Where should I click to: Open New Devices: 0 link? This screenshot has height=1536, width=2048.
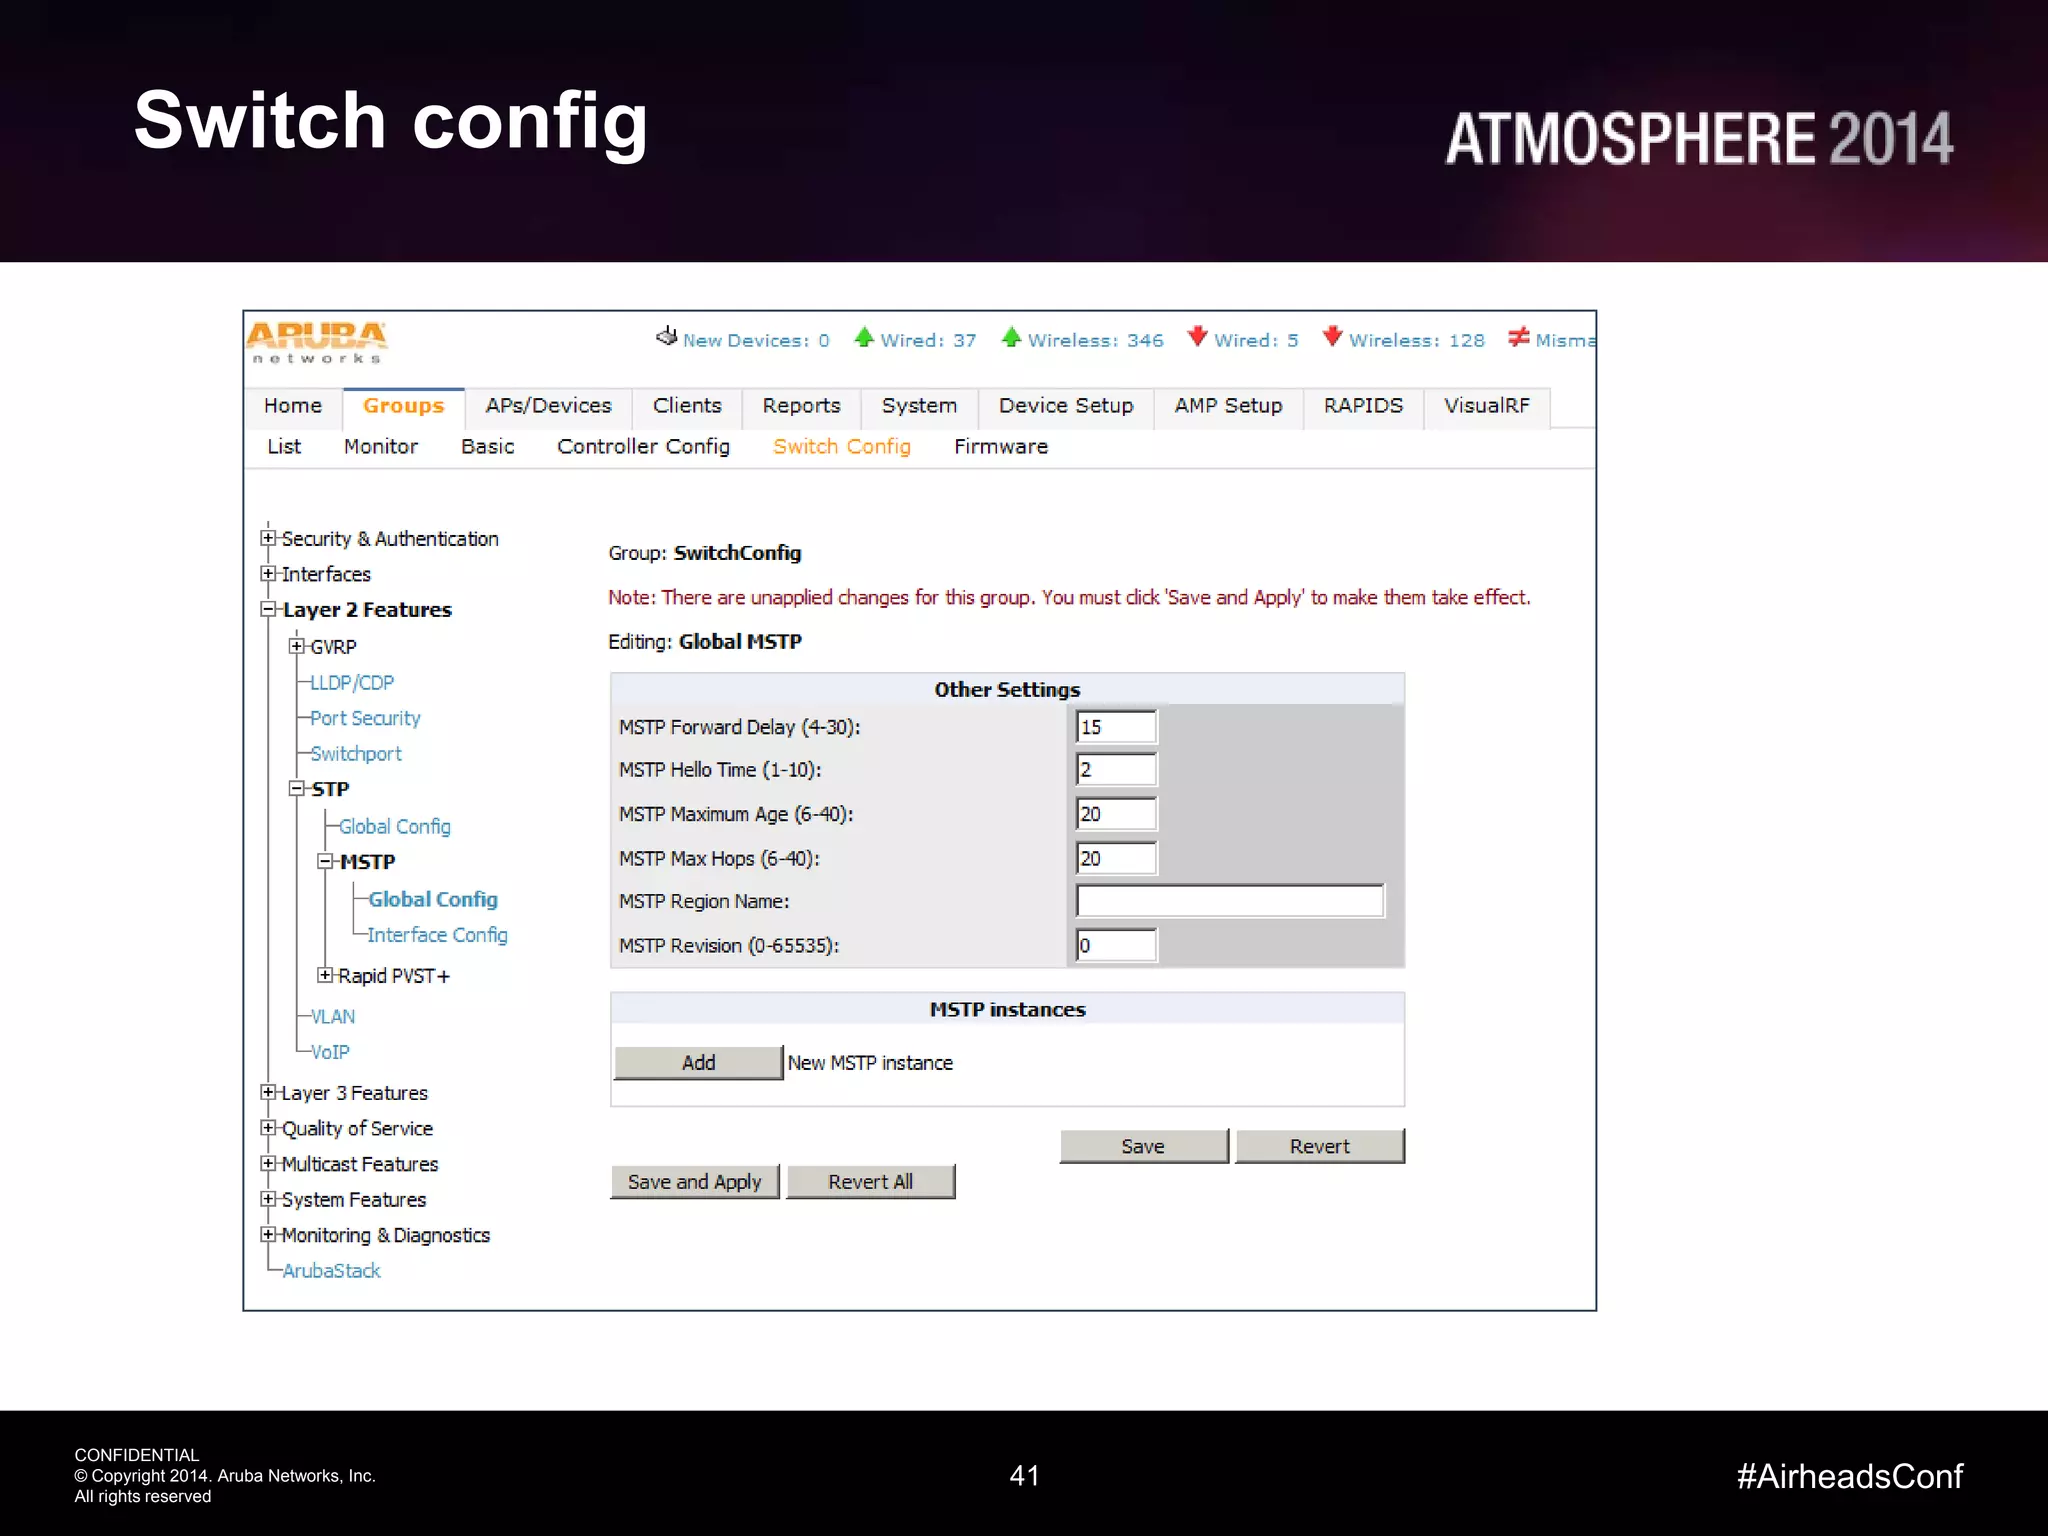[x=756, y=340]
